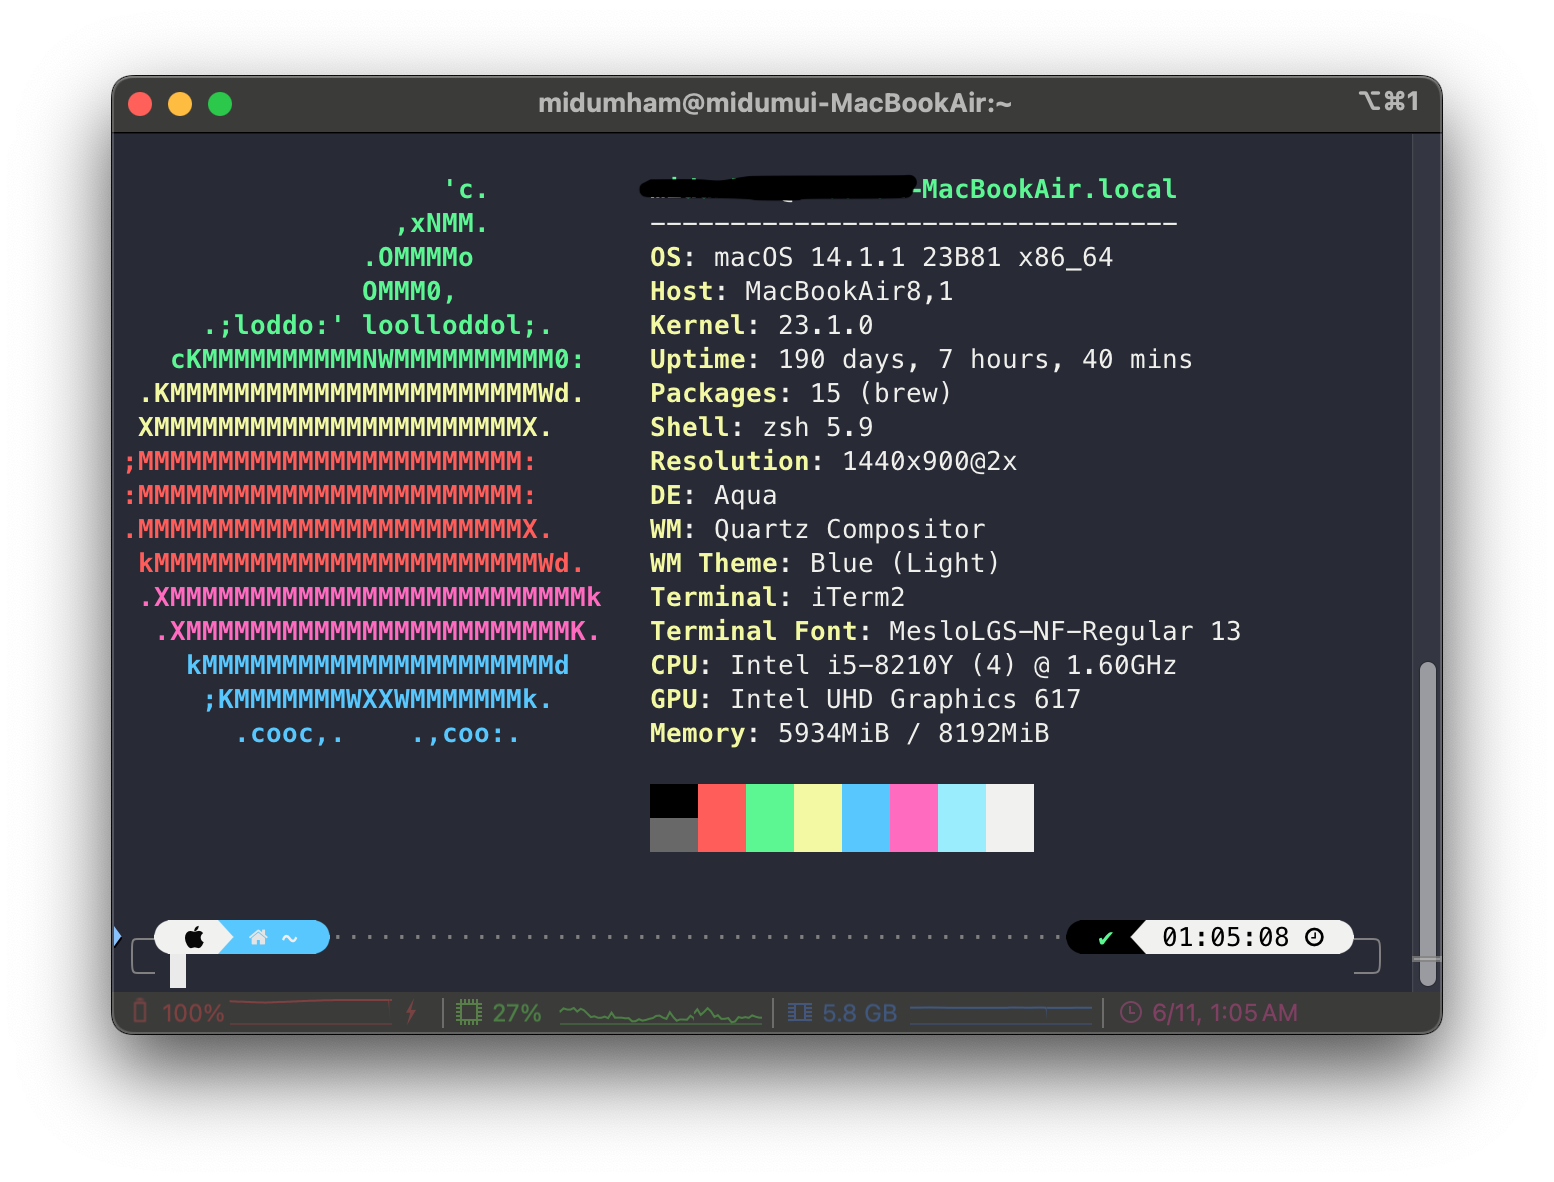Click the CPU usage graph sparkline
Viewport: 1554px width, 1182px height.
click(x=660, y=1014)
